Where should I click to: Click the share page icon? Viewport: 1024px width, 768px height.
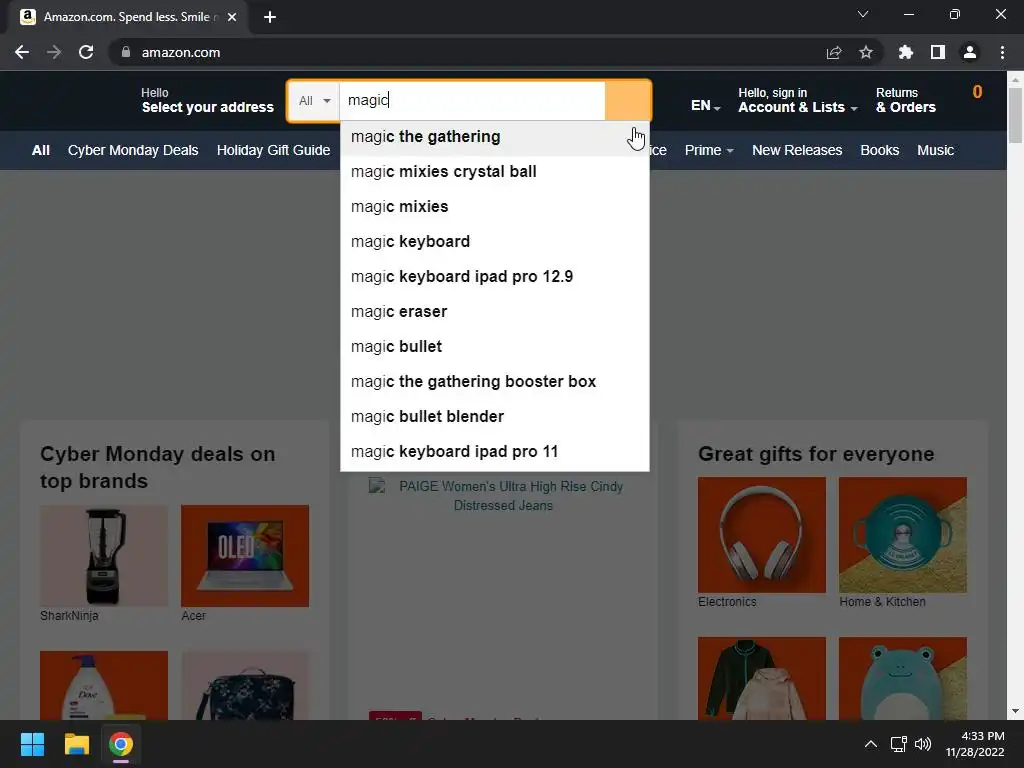[834, 52]
